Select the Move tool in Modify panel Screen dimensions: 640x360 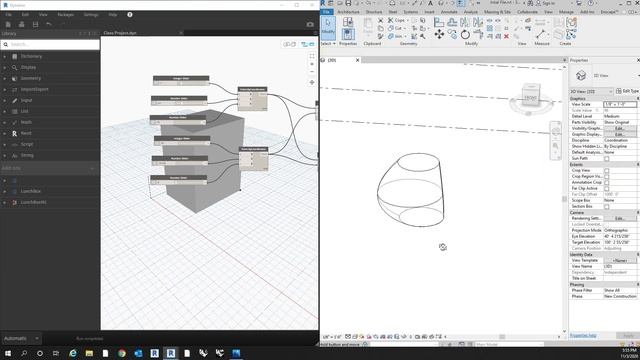click(439, 34)
